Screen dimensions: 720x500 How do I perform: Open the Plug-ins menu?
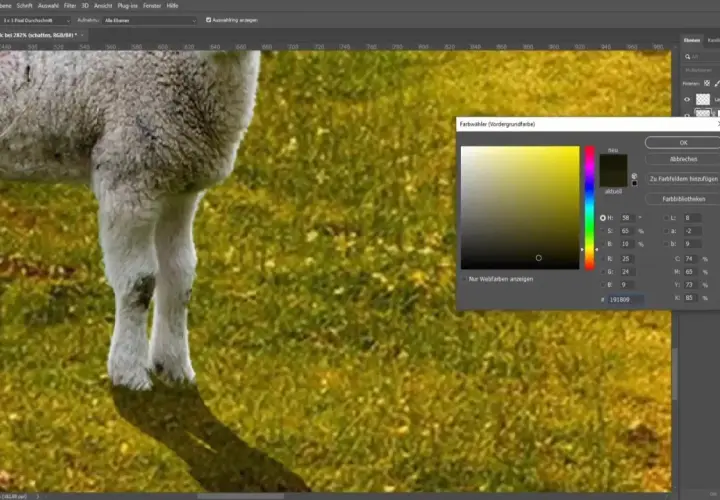pos(128,6)
